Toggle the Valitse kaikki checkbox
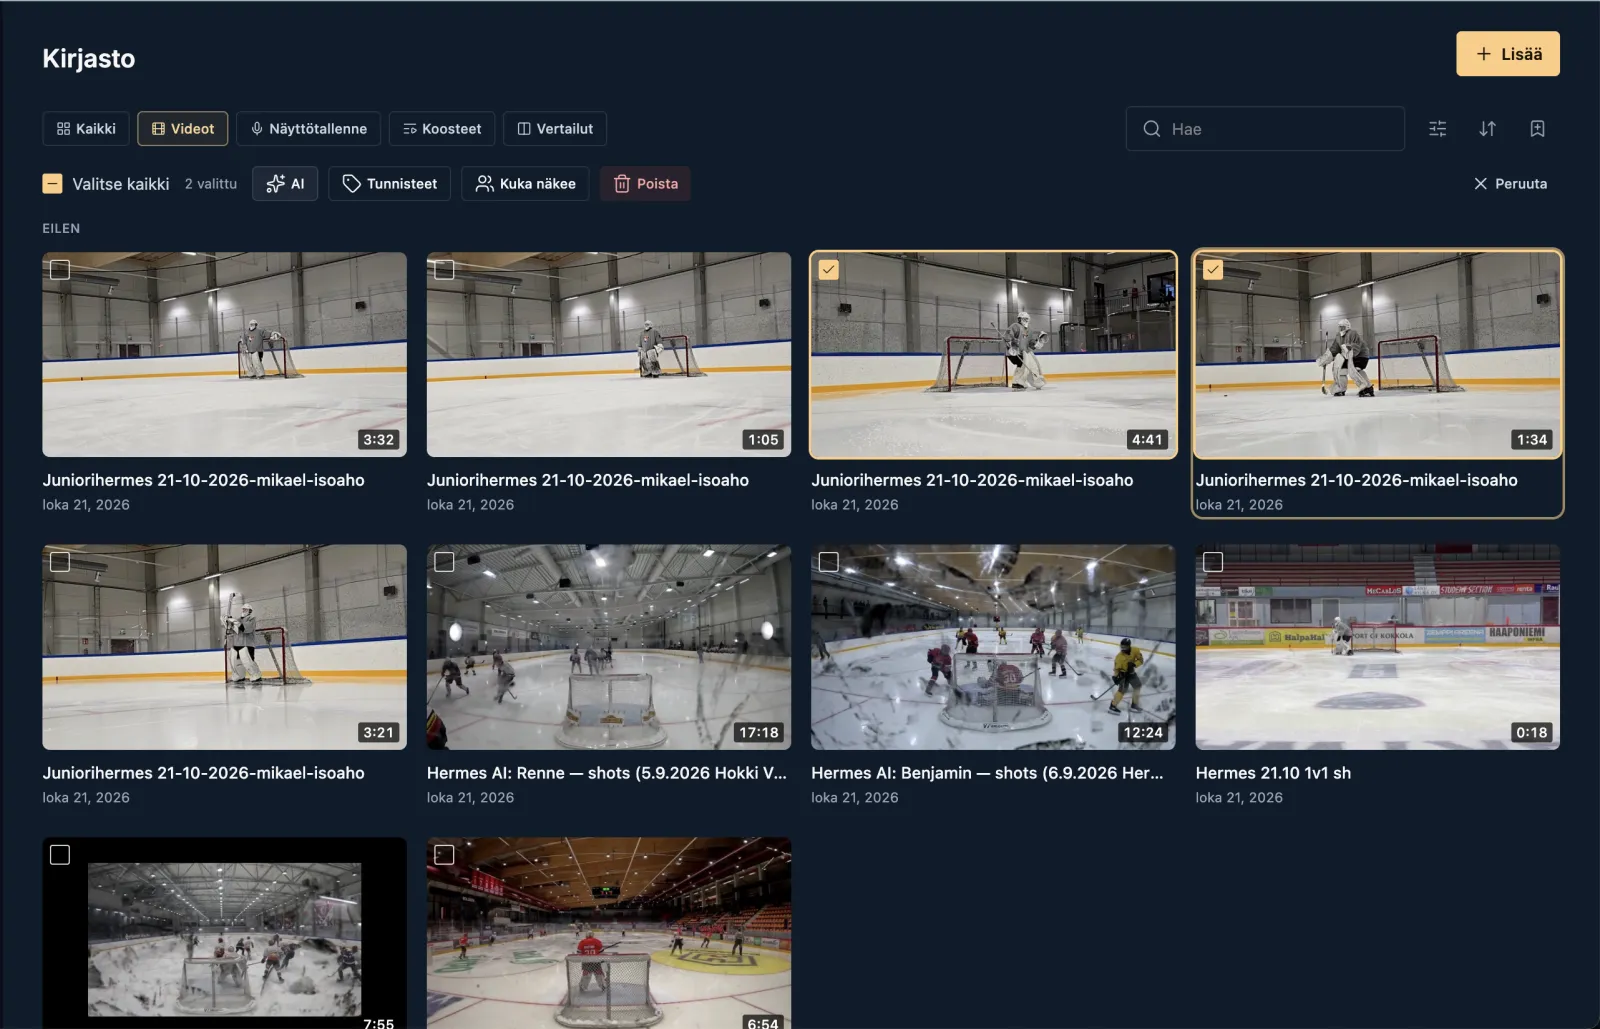1600x1029 pixels. click(52, 184)
